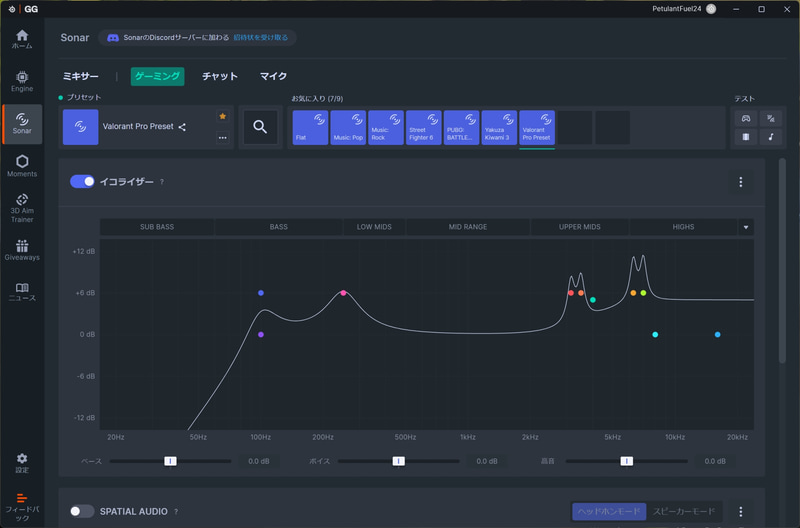Select the light-blue EQ point near 20kHz

(717, 335)
